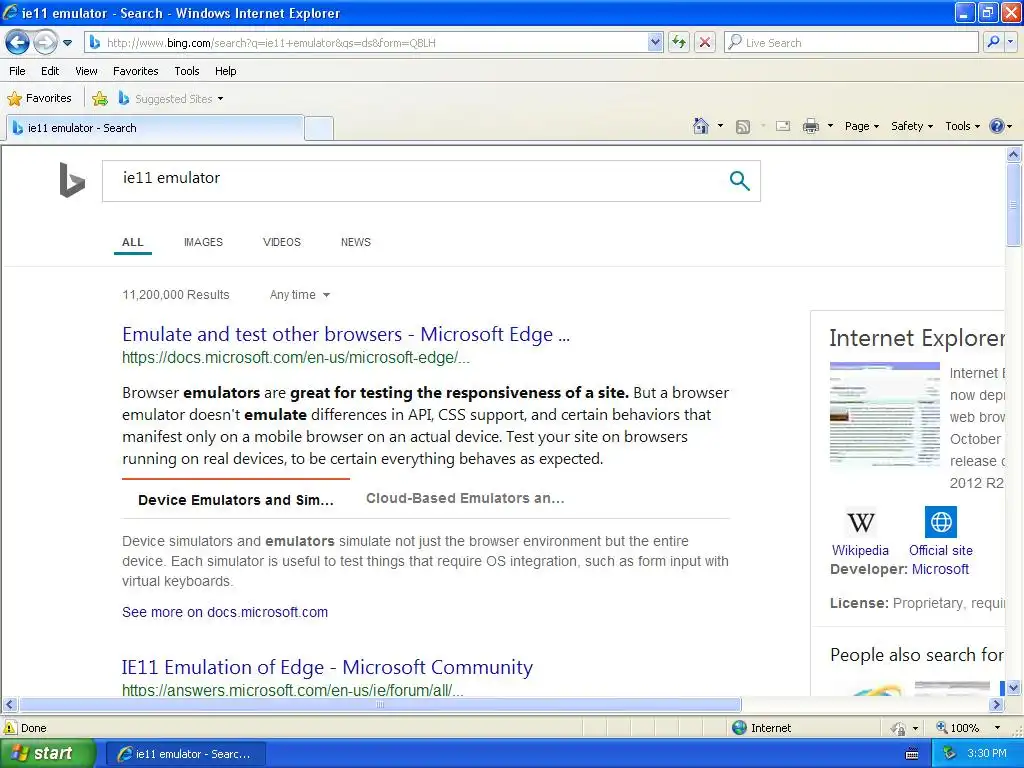Open 'Emulate and test other browsers' result
This screenshot has width=1024, height=768.
[x=345, y=334]
